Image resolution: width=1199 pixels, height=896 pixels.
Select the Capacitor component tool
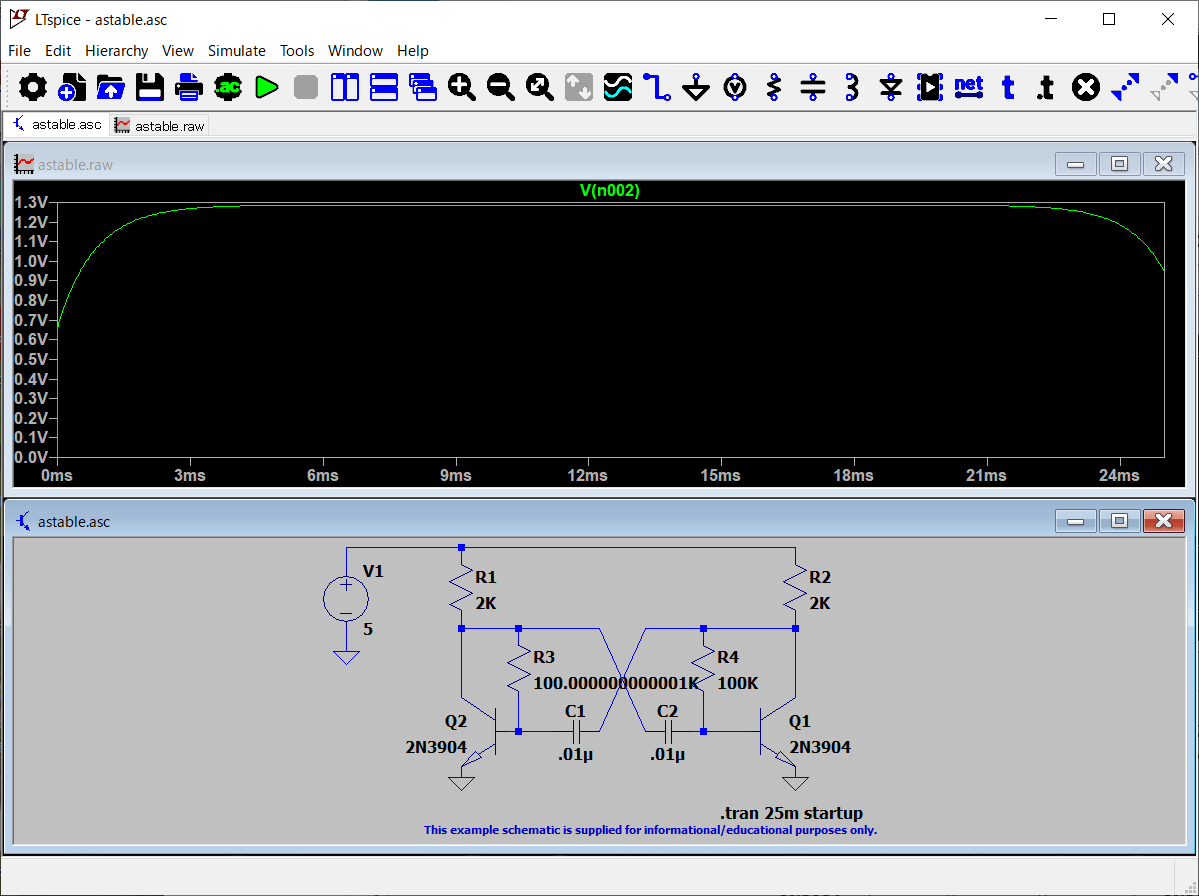(813, 88)
